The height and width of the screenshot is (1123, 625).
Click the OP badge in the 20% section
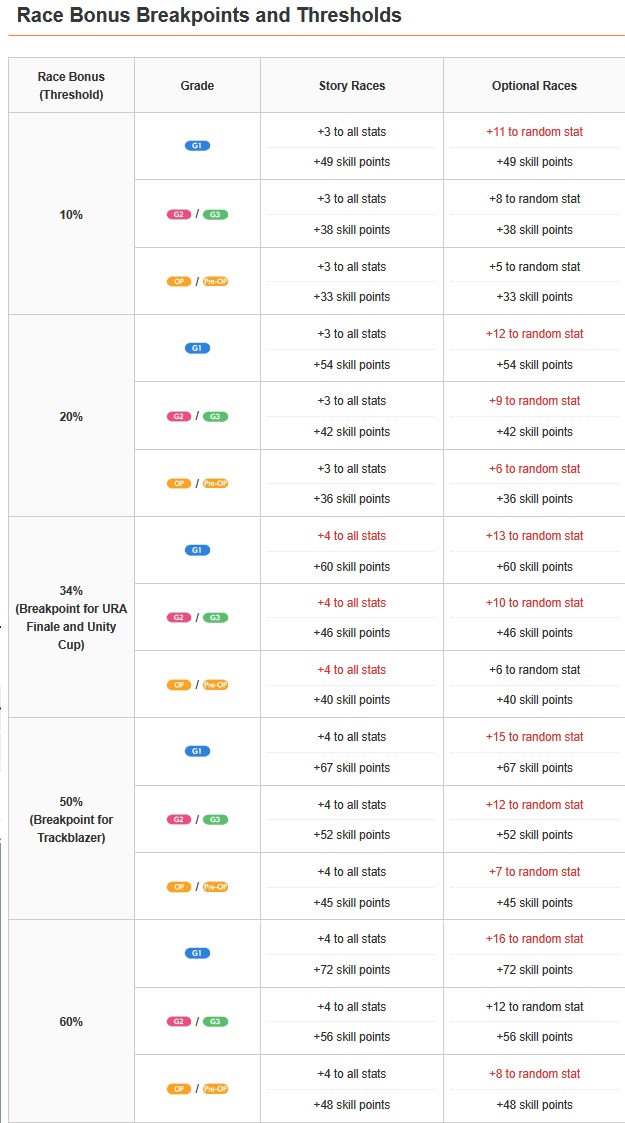pyautogui.click(x=179, y=483)
